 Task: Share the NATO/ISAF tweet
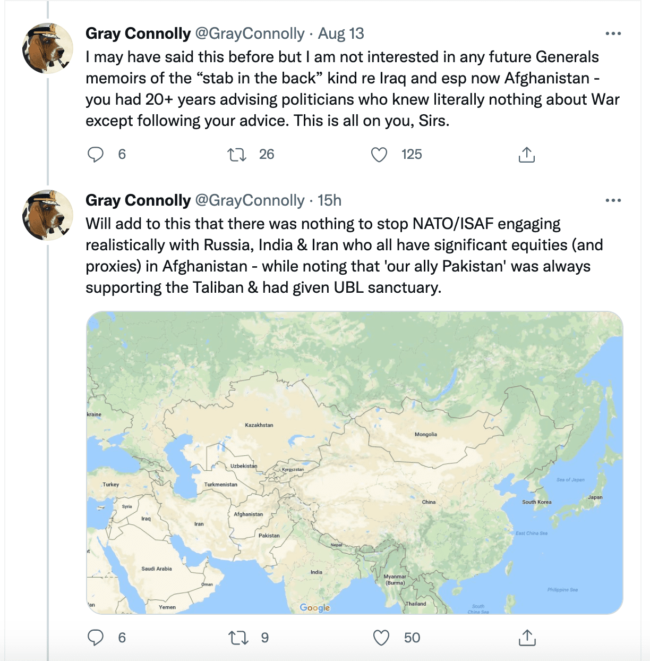[x=527, y=637]
